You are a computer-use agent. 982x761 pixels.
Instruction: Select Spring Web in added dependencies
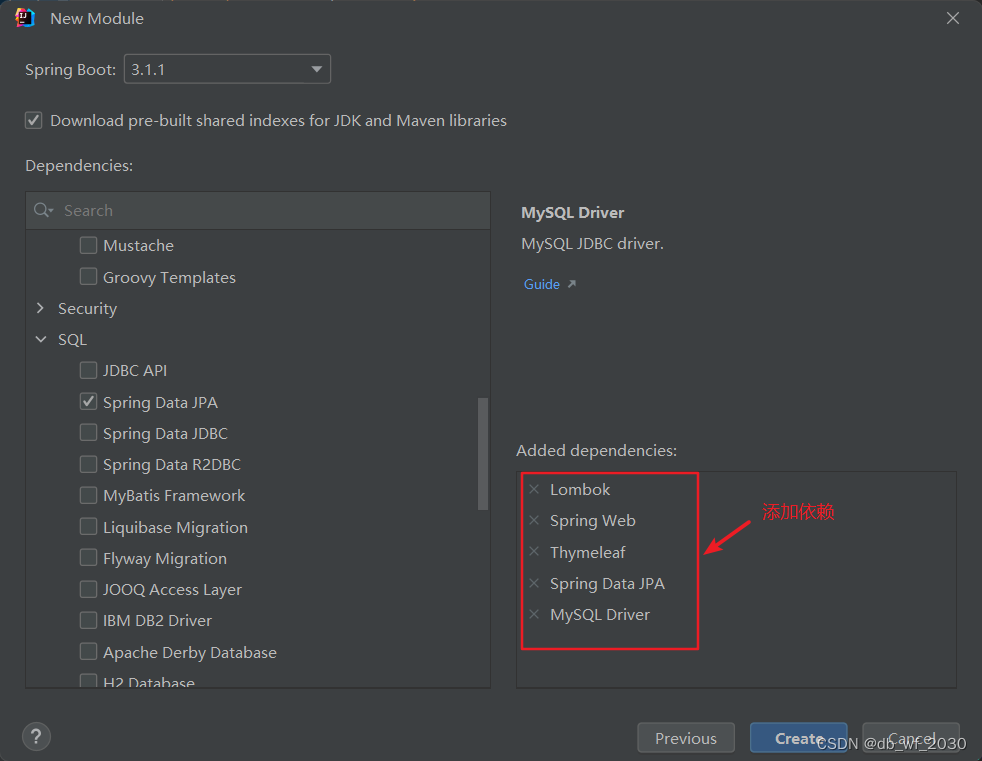(592, 520)
